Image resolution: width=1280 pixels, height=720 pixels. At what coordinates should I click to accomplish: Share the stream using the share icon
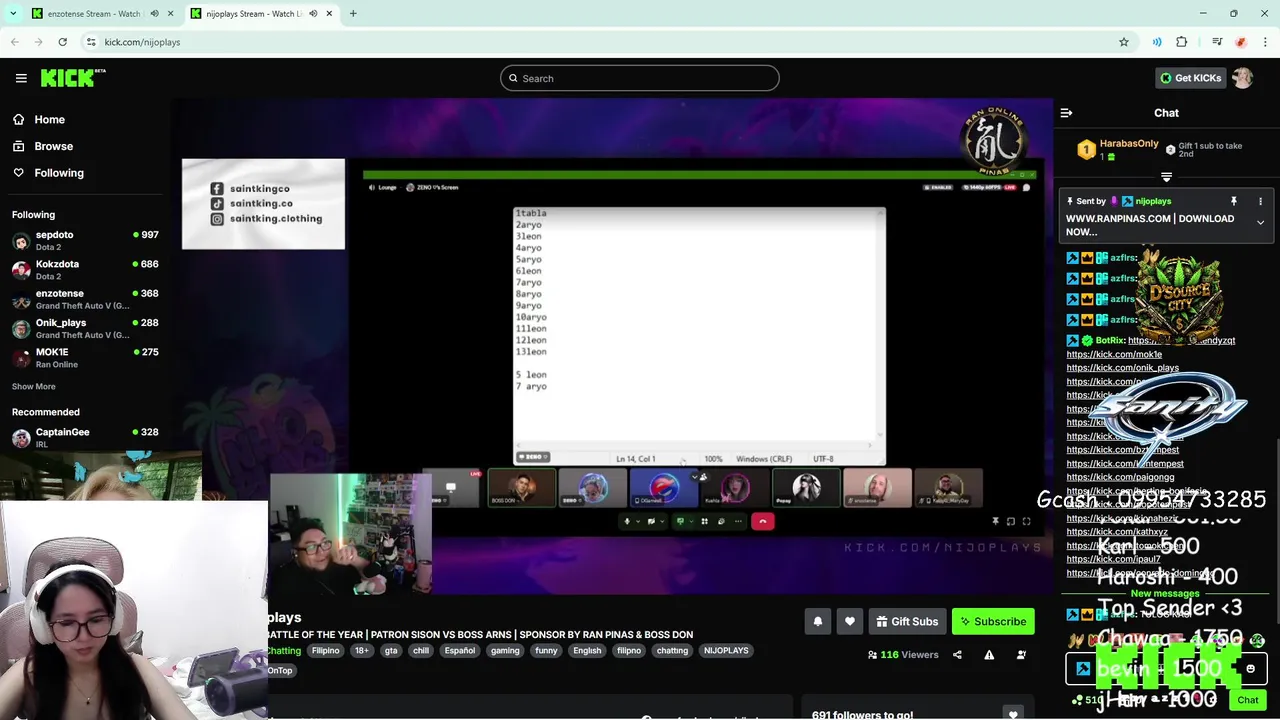957,655
